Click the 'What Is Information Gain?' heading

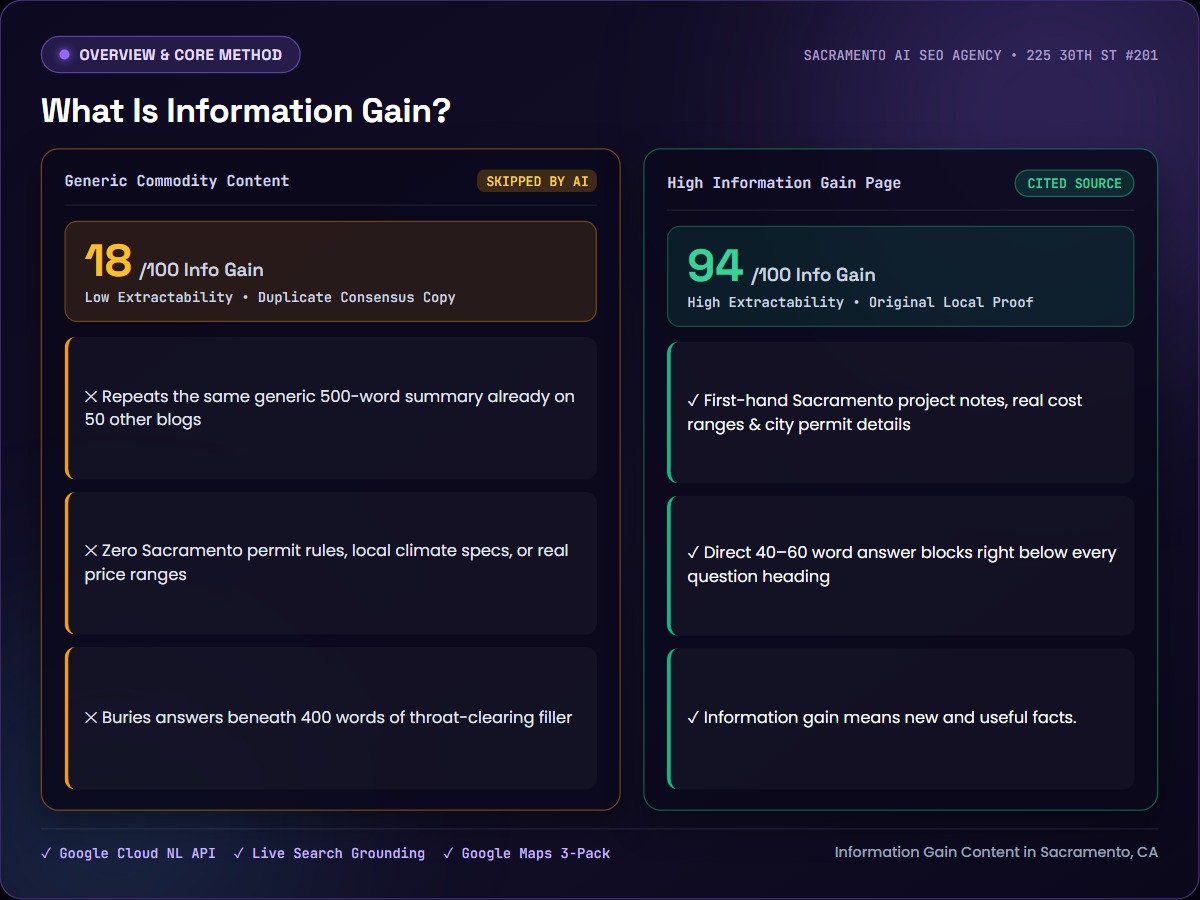pos(246,110)
